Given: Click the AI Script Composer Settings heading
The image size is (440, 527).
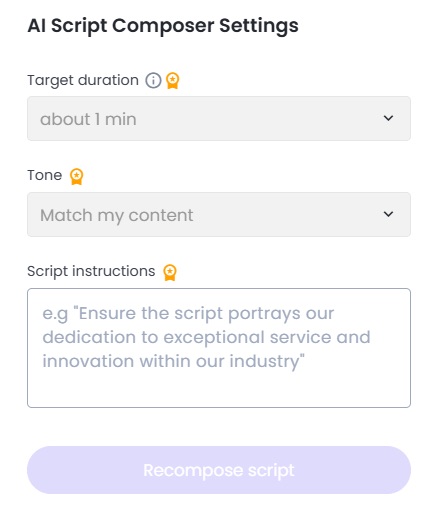Looking at the screenshot, I should coord(163,26).
